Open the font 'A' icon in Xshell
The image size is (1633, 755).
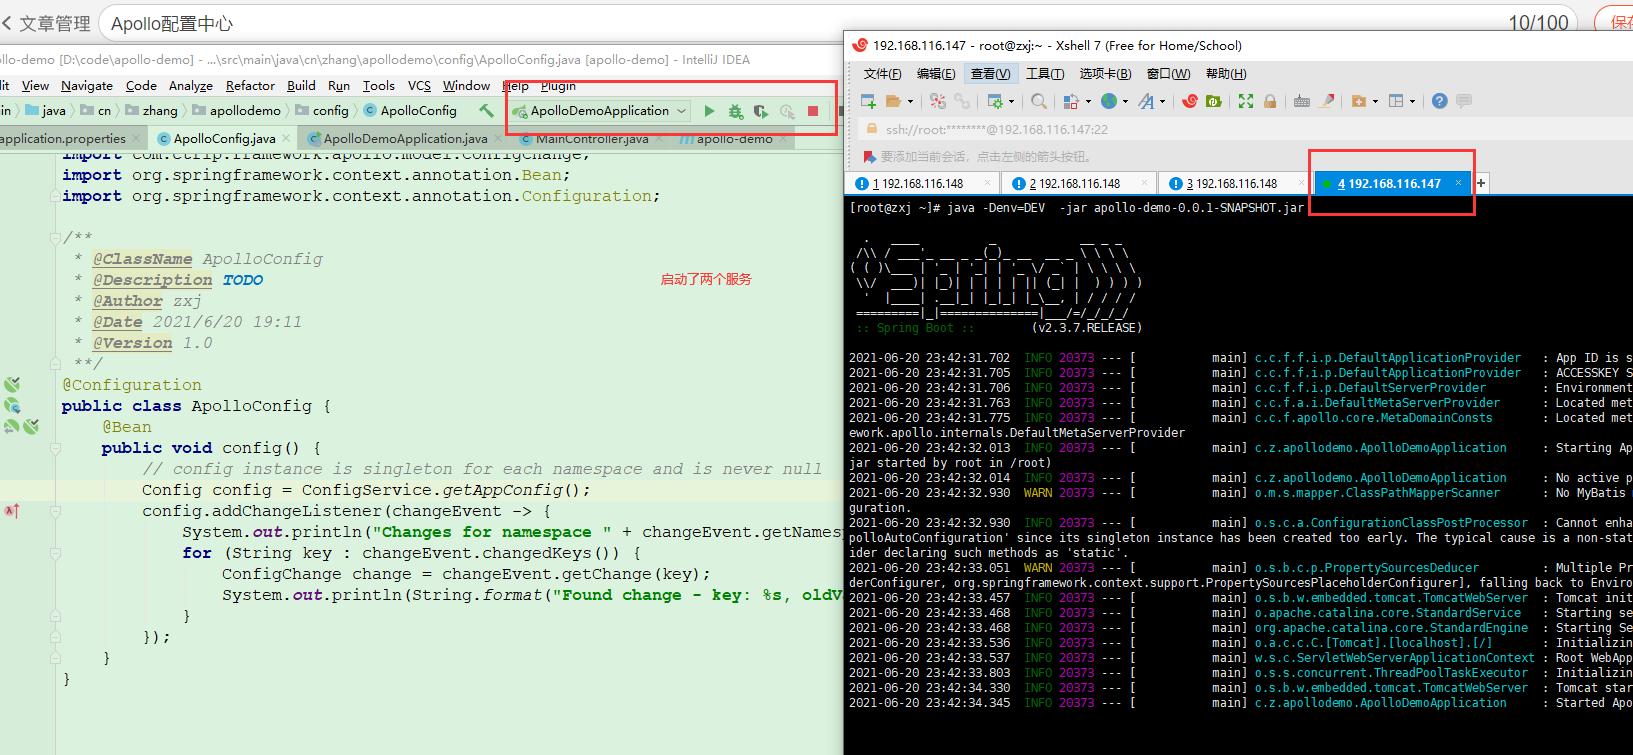pyautogui.click(x=1146, y=101)
